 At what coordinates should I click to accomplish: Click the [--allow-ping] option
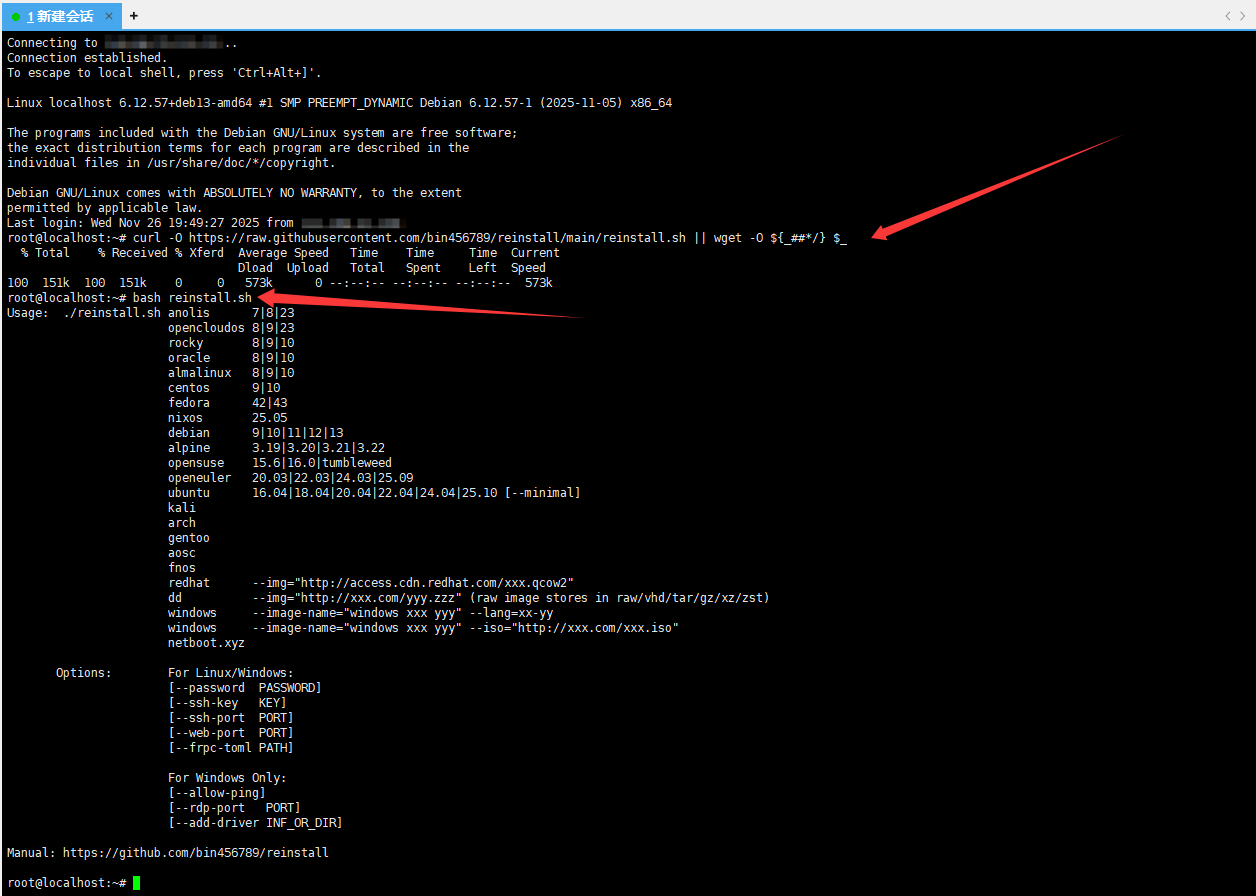[217, 793]
